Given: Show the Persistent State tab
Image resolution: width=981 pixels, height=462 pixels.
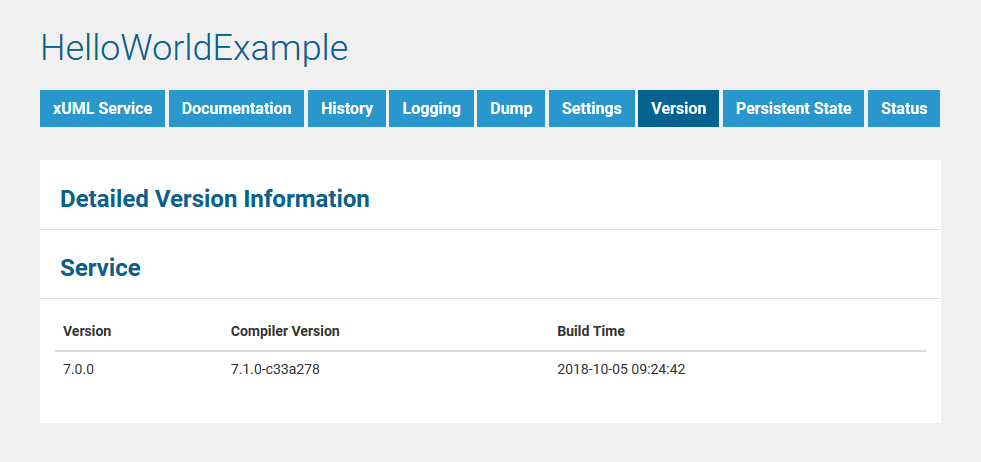Looking at the screenshot, I should [793, 109].
